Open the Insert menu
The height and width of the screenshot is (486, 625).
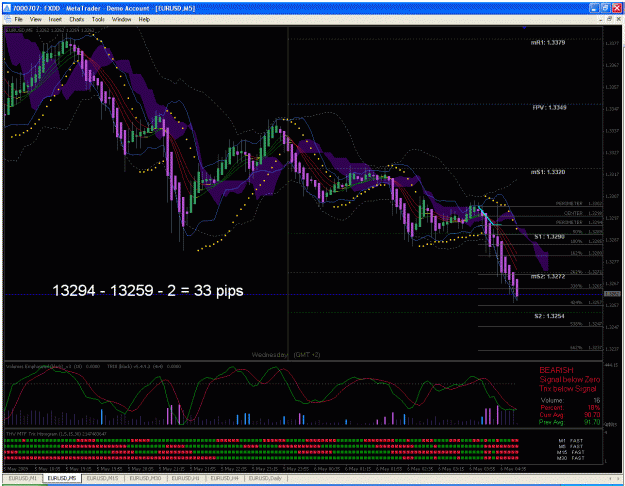point(55,19)
